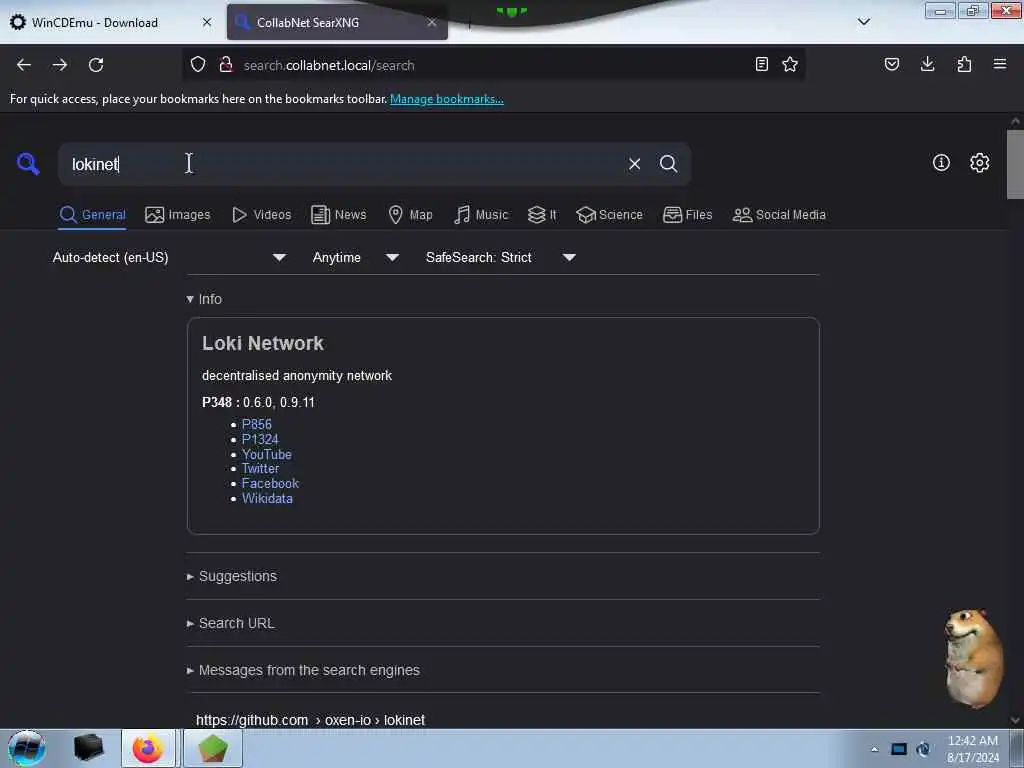Screen dimensions: 1024x768
Task: Switch to Files search category
Action: [x=687, y=215]
